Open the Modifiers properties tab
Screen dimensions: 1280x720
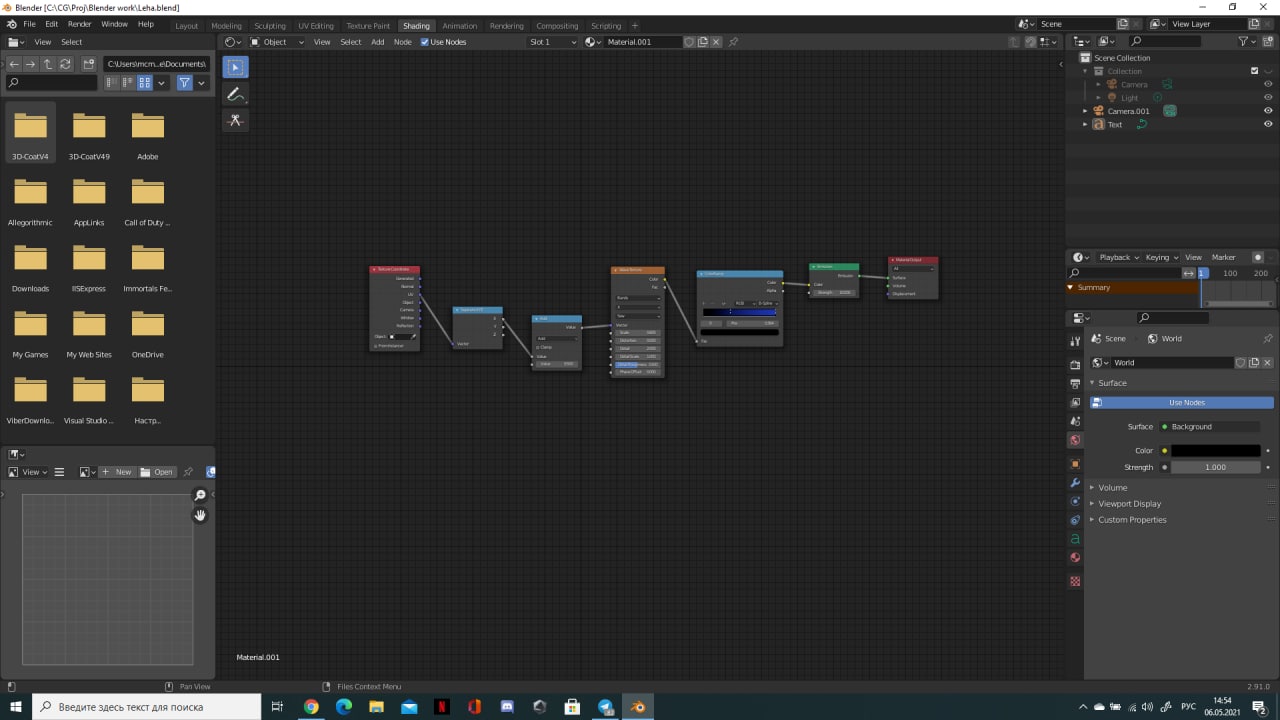point(1075,483)
